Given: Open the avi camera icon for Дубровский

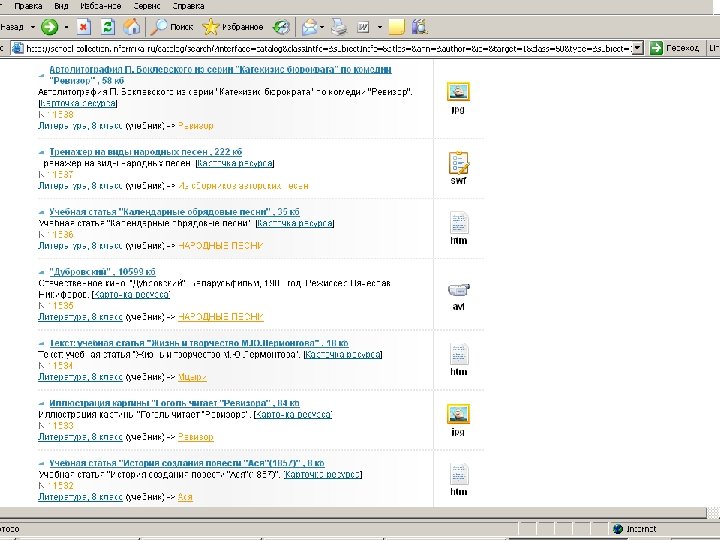Looking at the screenshot, I should point(459,290).
